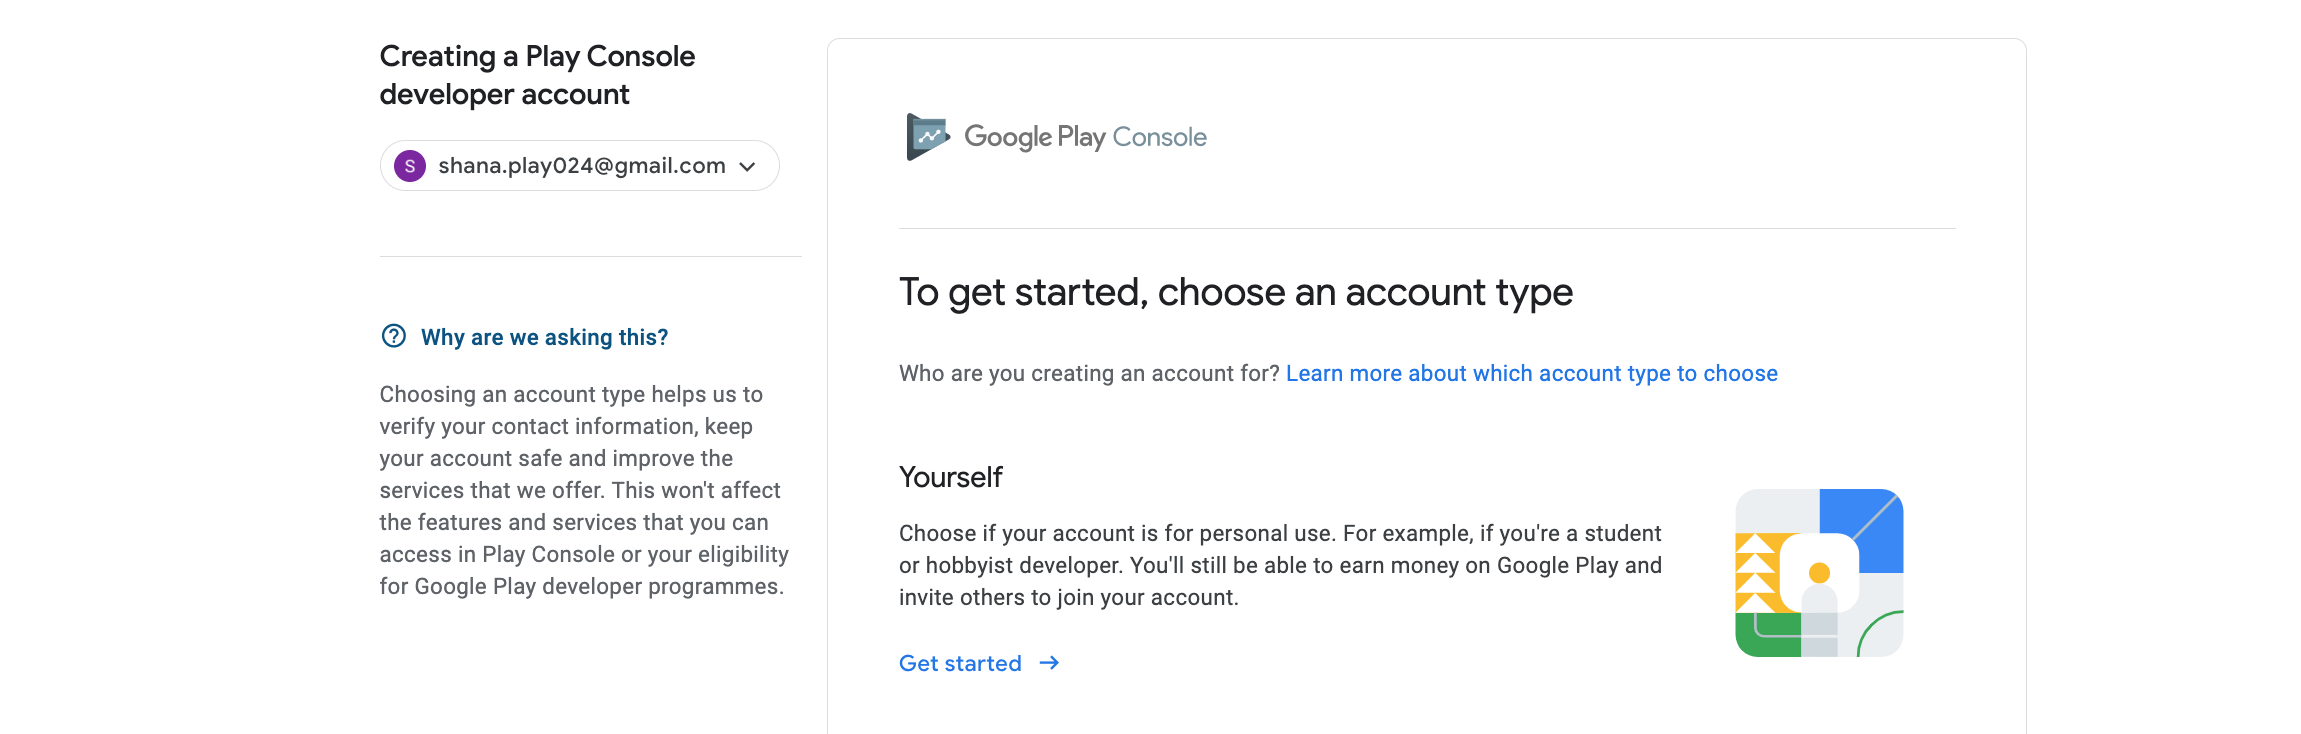Click 'Creating a Play Console developer account' title
The height and width of the screenshot is (734, 2301).
[x=537, y=75]
